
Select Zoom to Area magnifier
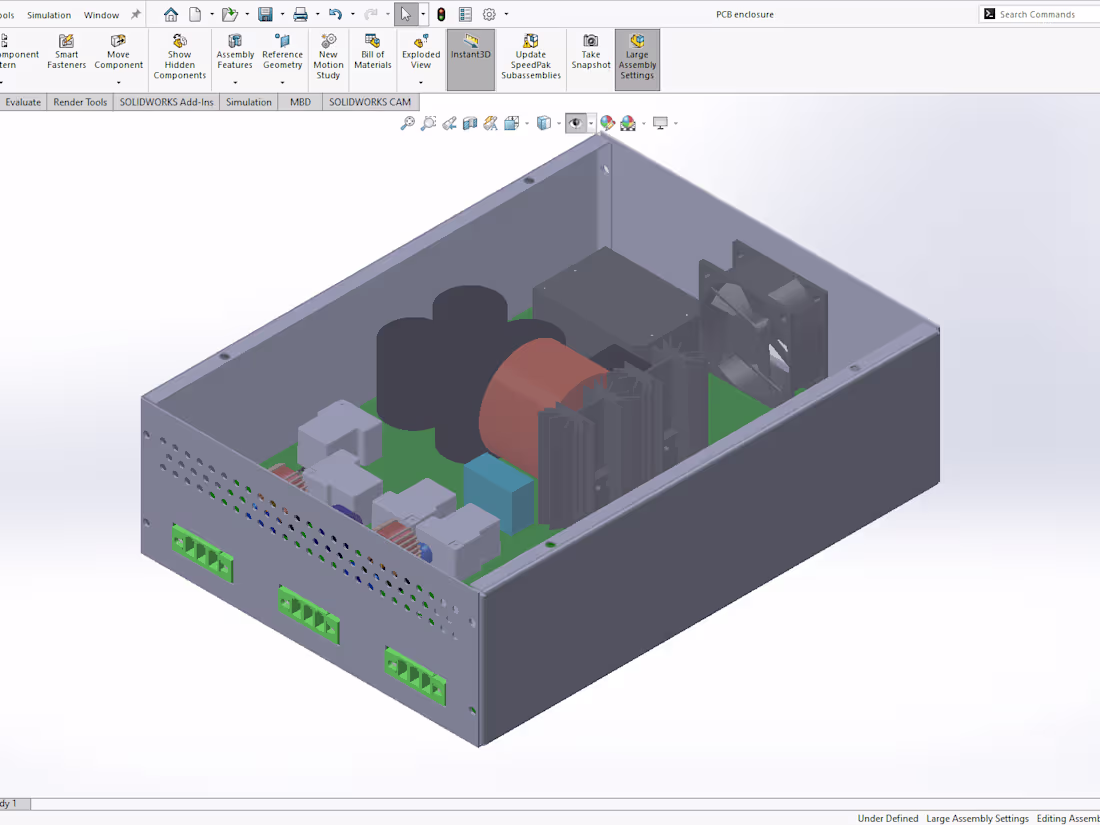428,123
